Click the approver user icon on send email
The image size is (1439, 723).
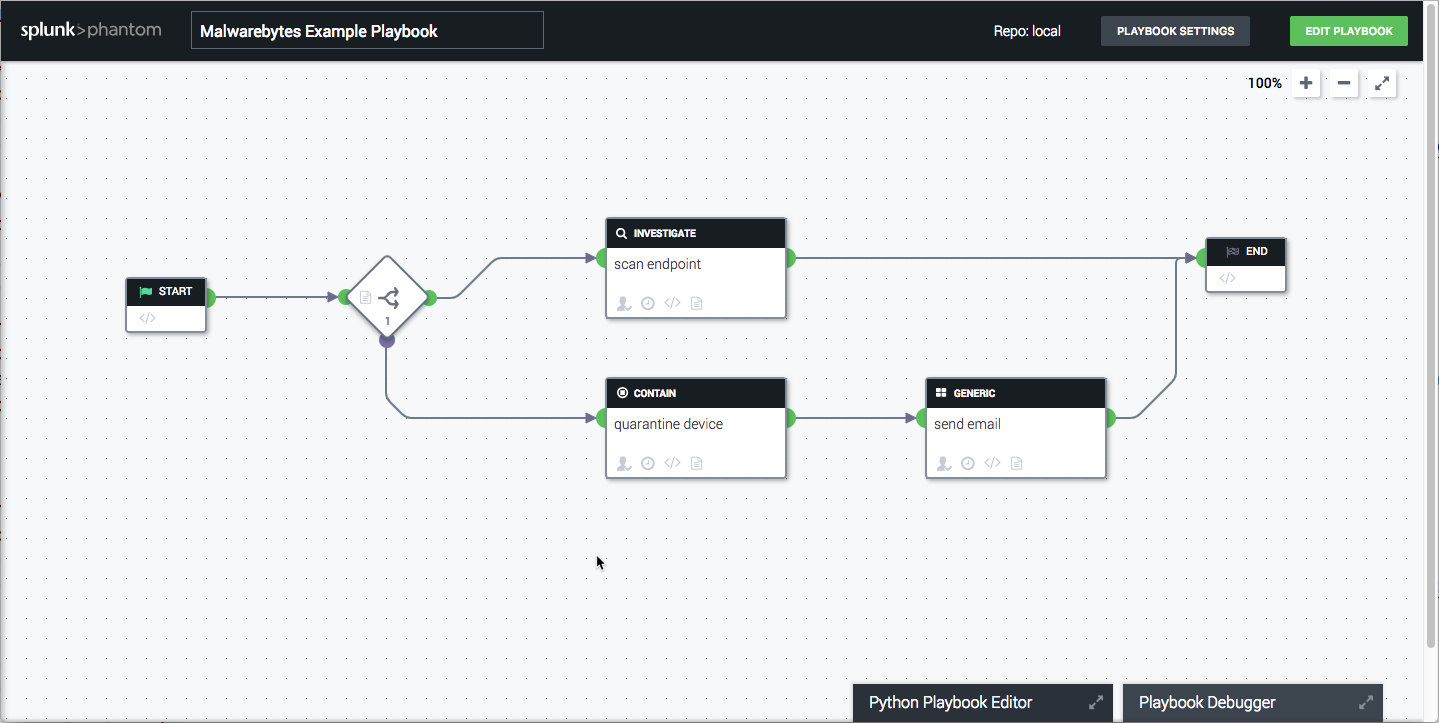coord(944,463)
